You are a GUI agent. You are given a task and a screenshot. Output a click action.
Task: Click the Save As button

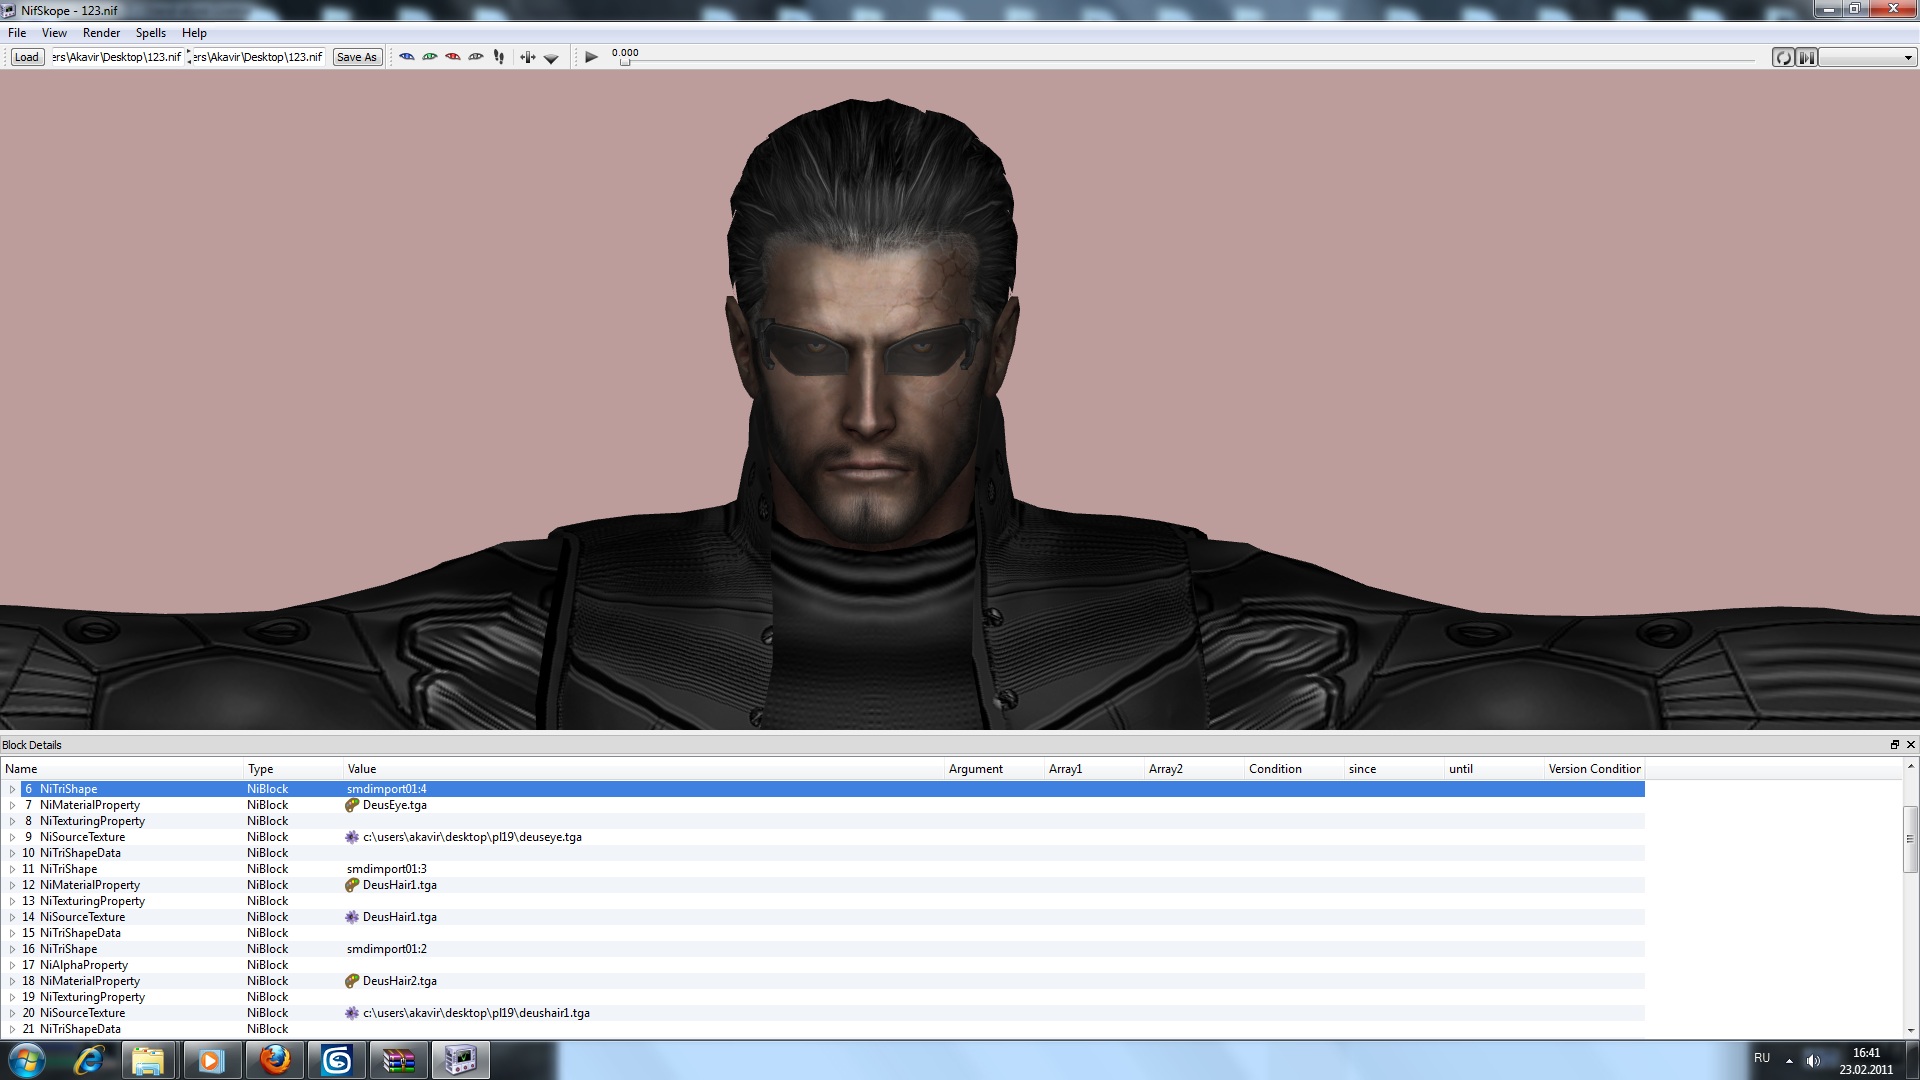tap(357, 57)
